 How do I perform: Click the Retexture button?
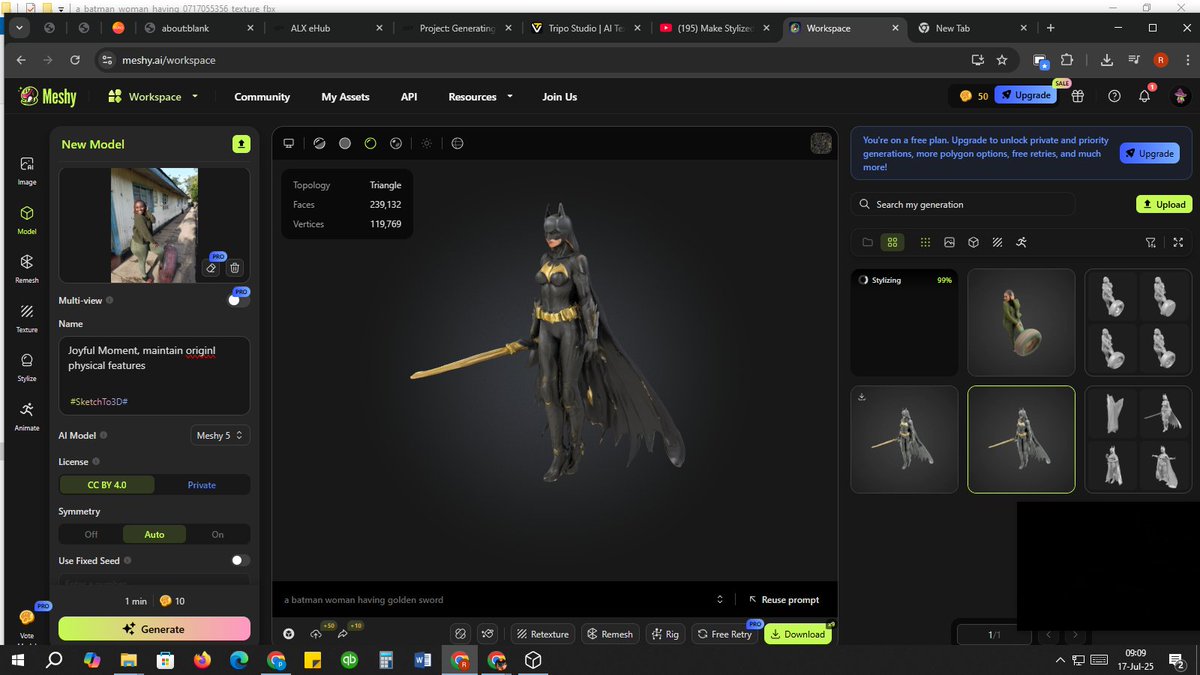[x=542, y=634]
